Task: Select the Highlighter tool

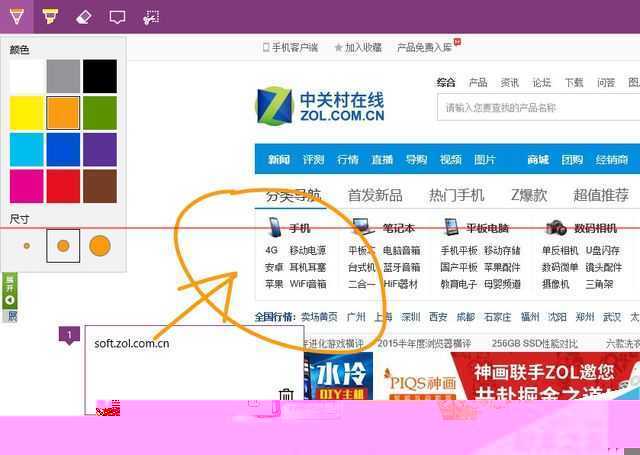Action: tap(50, 17)
